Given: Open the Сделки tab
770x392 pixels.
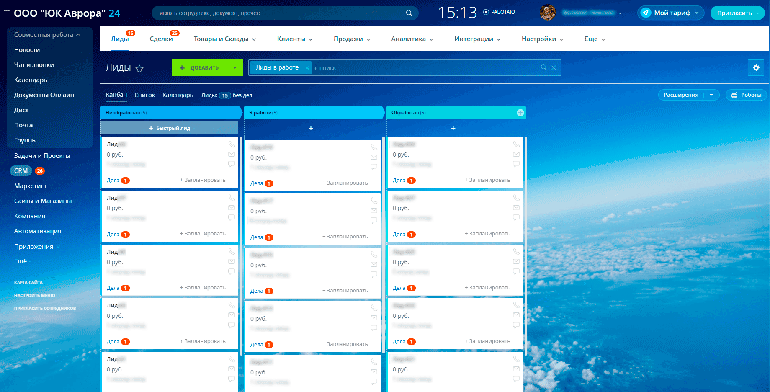Looking at the screenshot, I should pos(162,39).
